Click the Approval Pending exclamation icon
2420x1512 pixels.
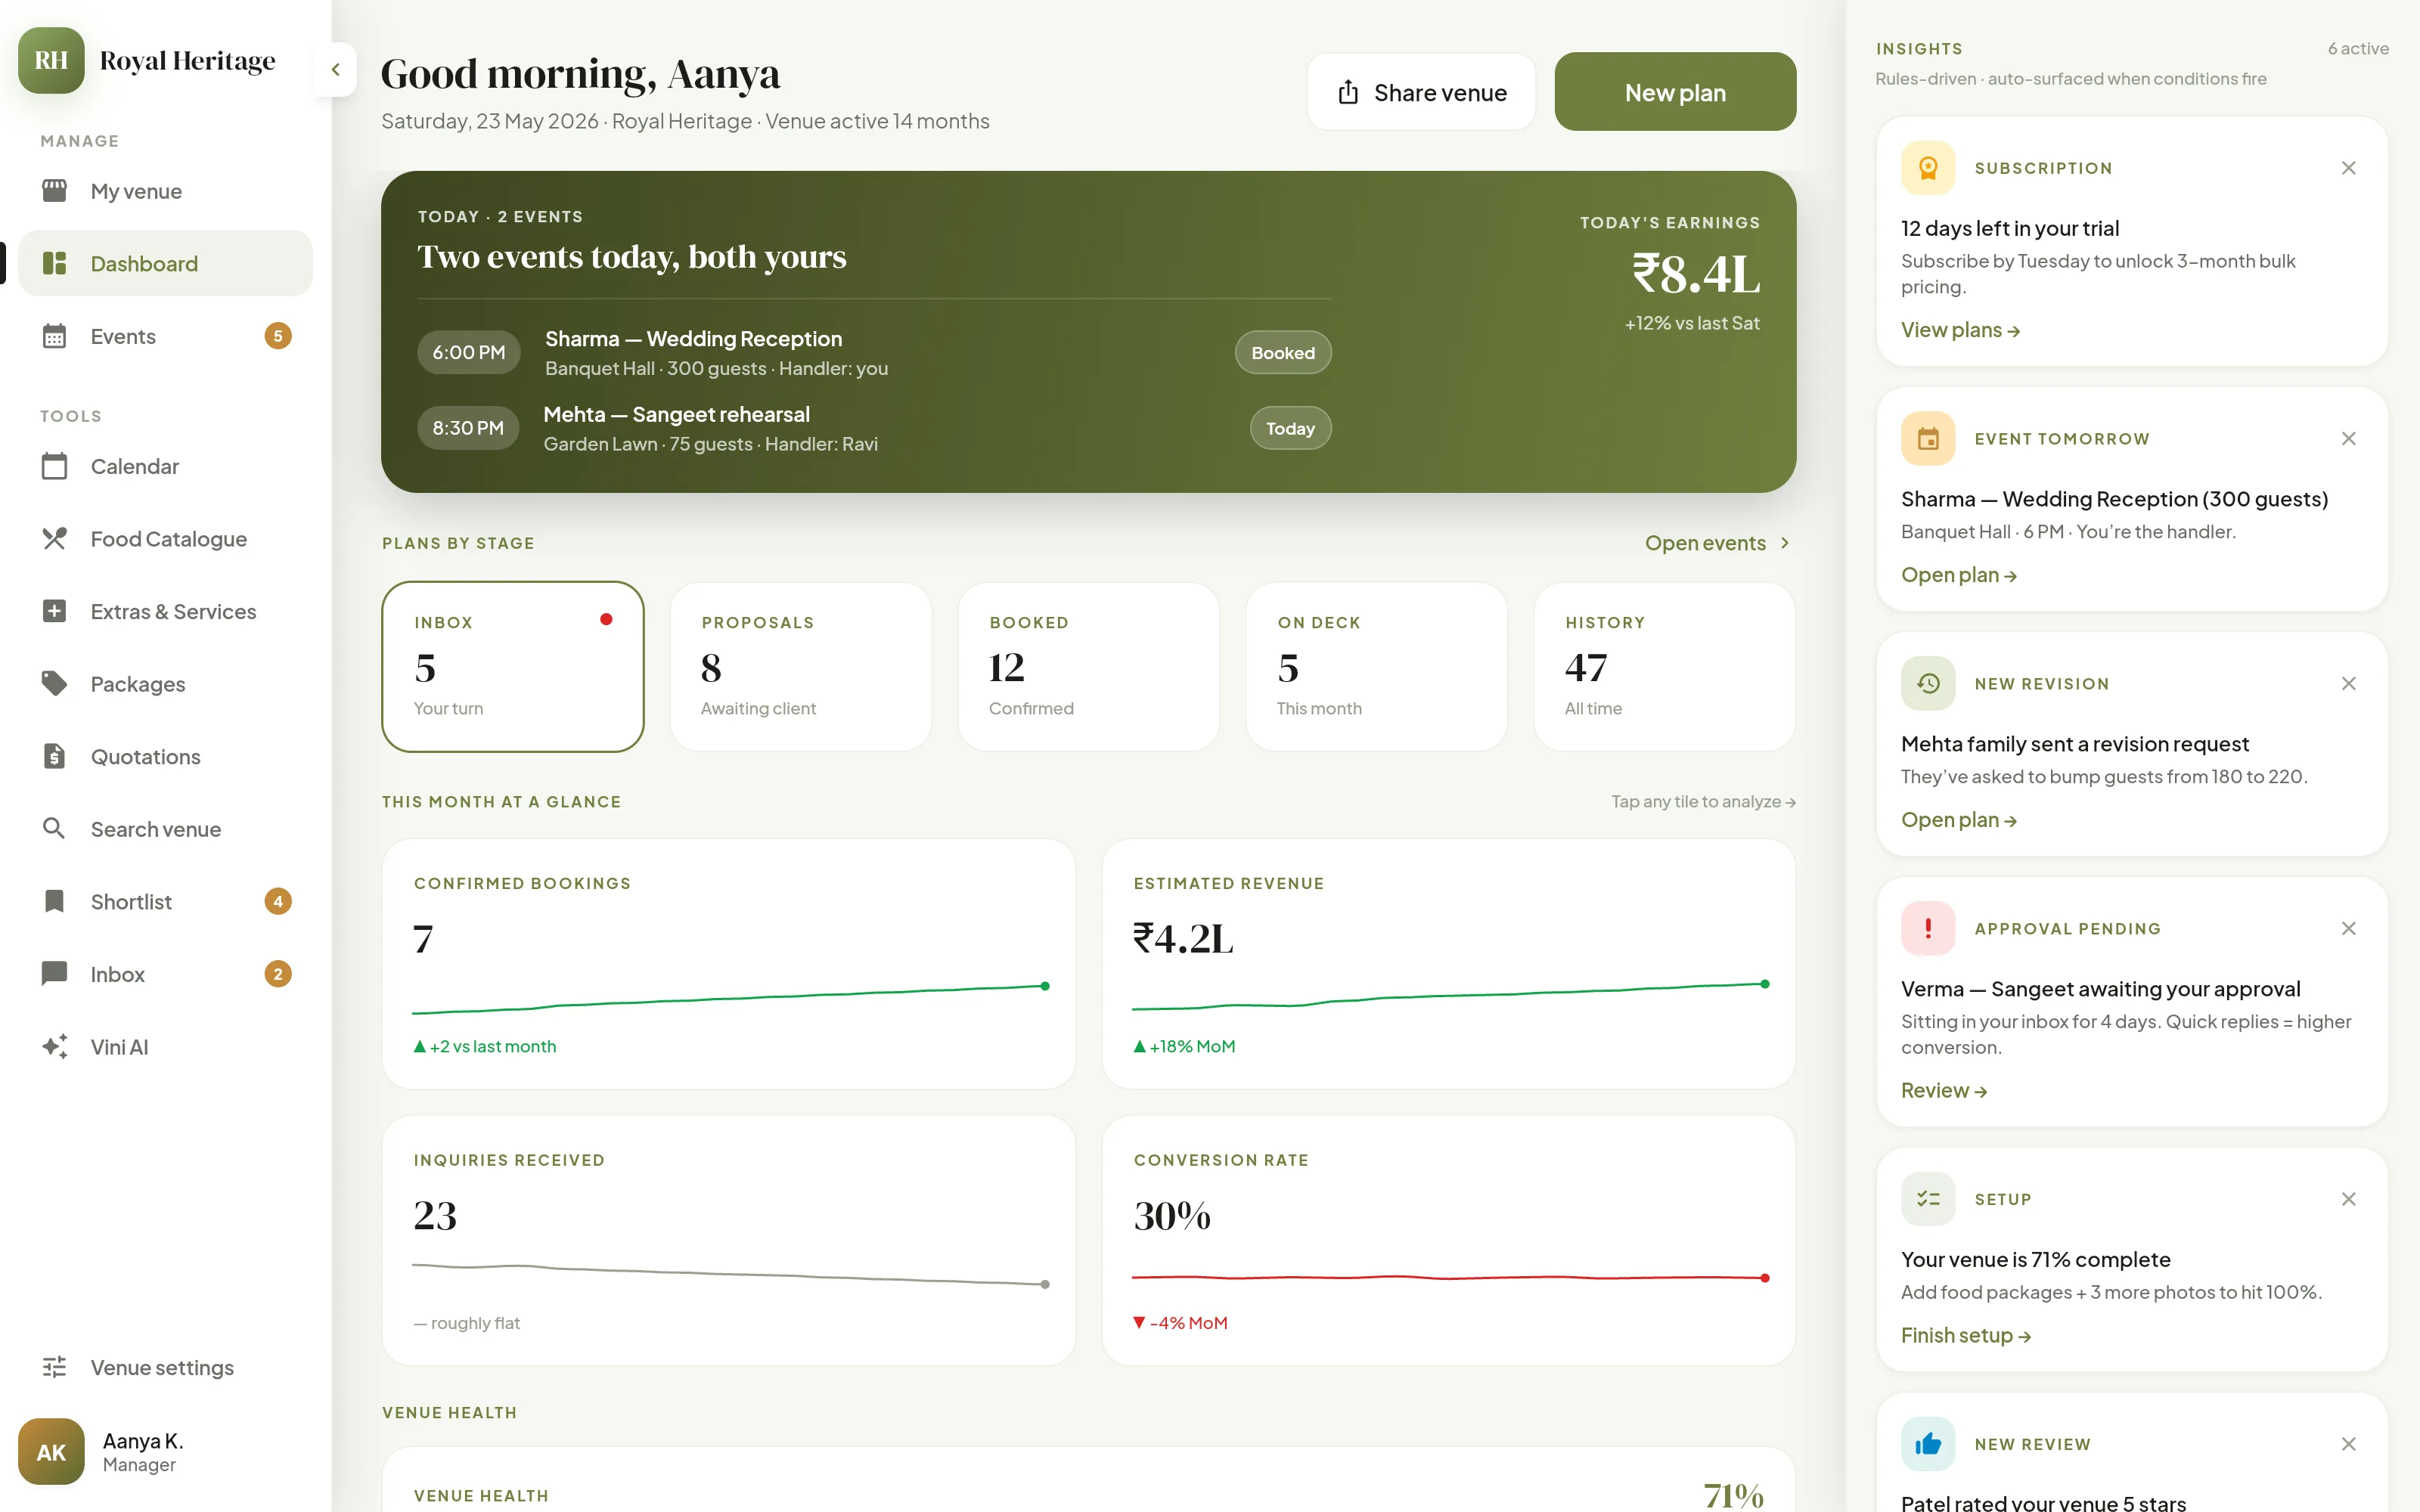(x=1928, y=929)
